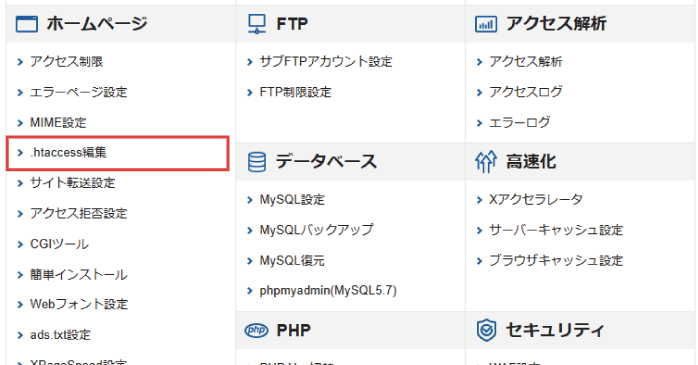Click the アクセス解析 bar chart icon
Image resolution: width=698 pixels, height=365 pixels.
(x=486, y=24)
